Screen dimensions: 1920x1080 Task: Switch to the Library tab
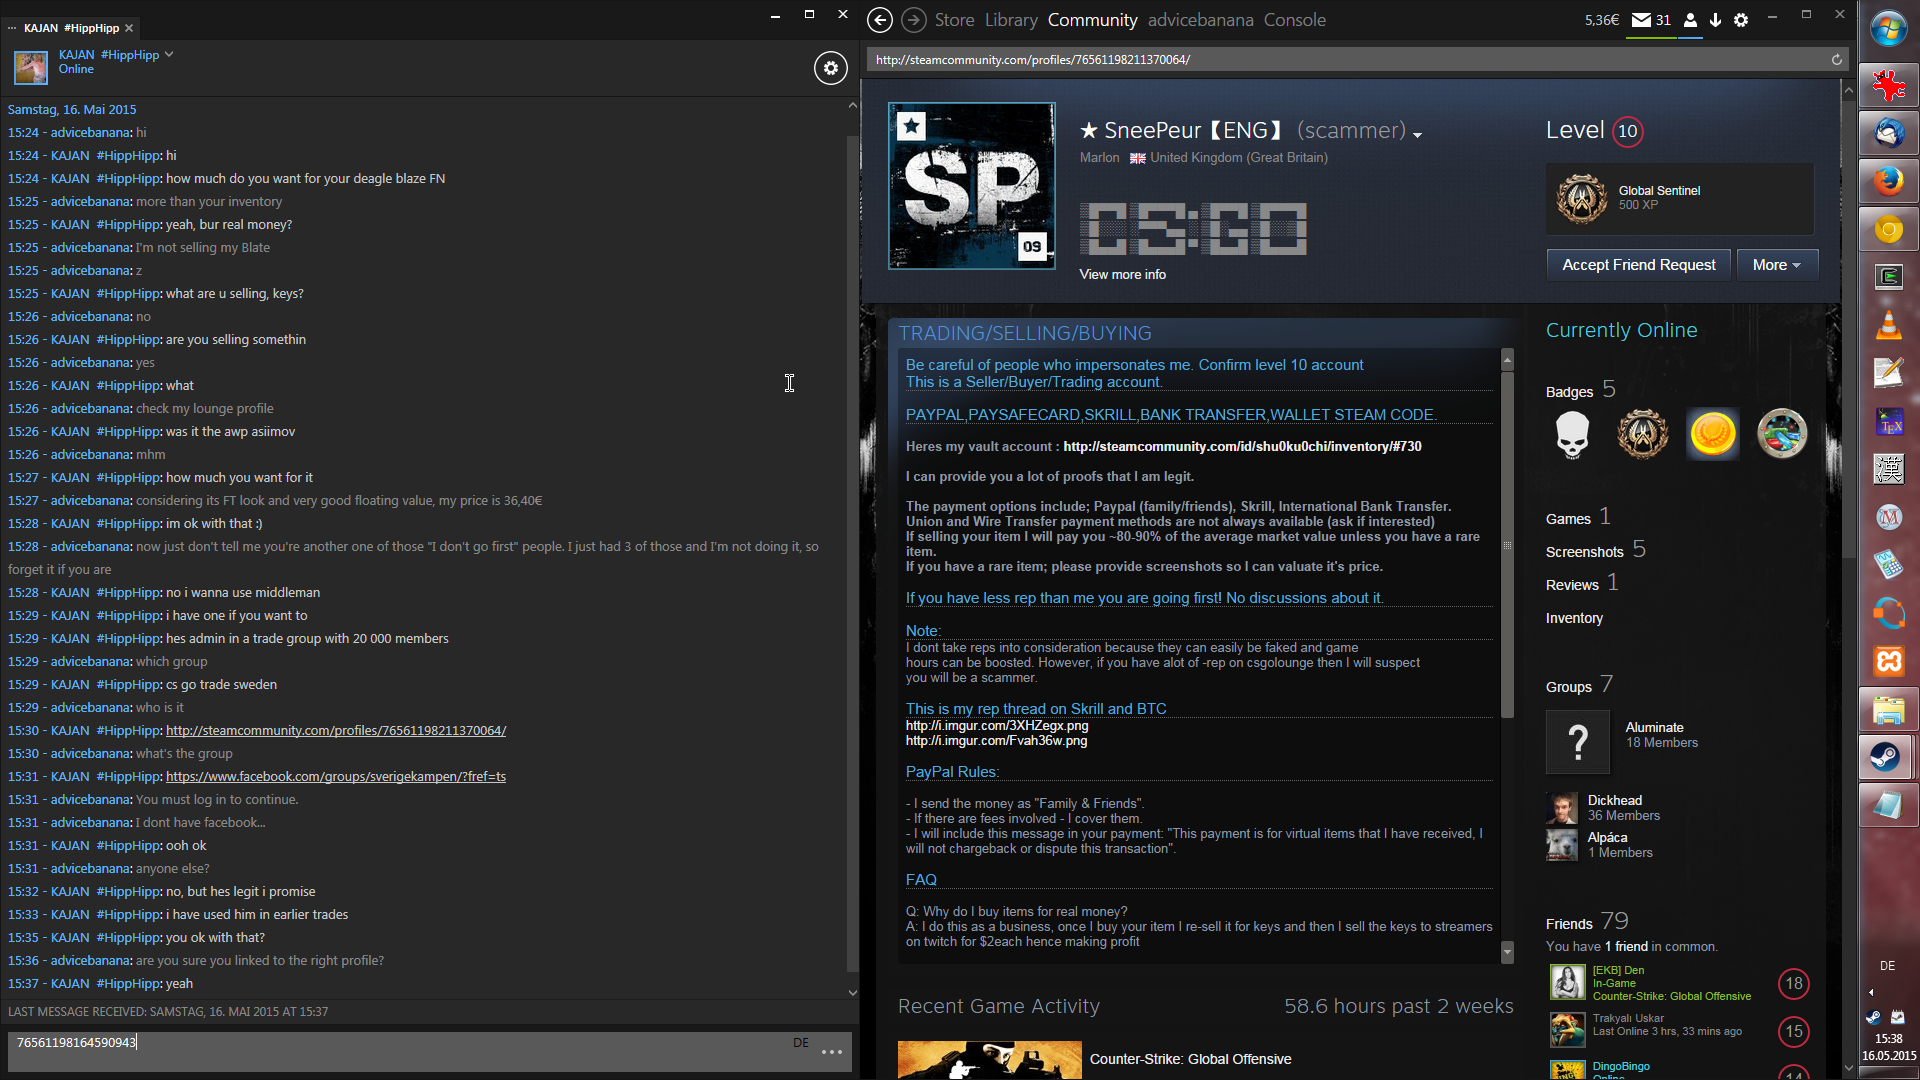1010,20
